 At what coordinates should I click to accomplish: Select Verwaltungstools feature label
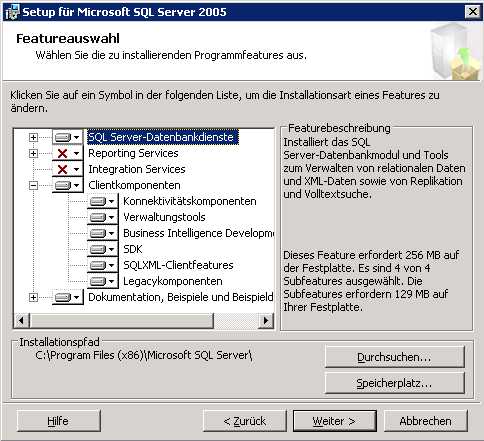(164, 217)
